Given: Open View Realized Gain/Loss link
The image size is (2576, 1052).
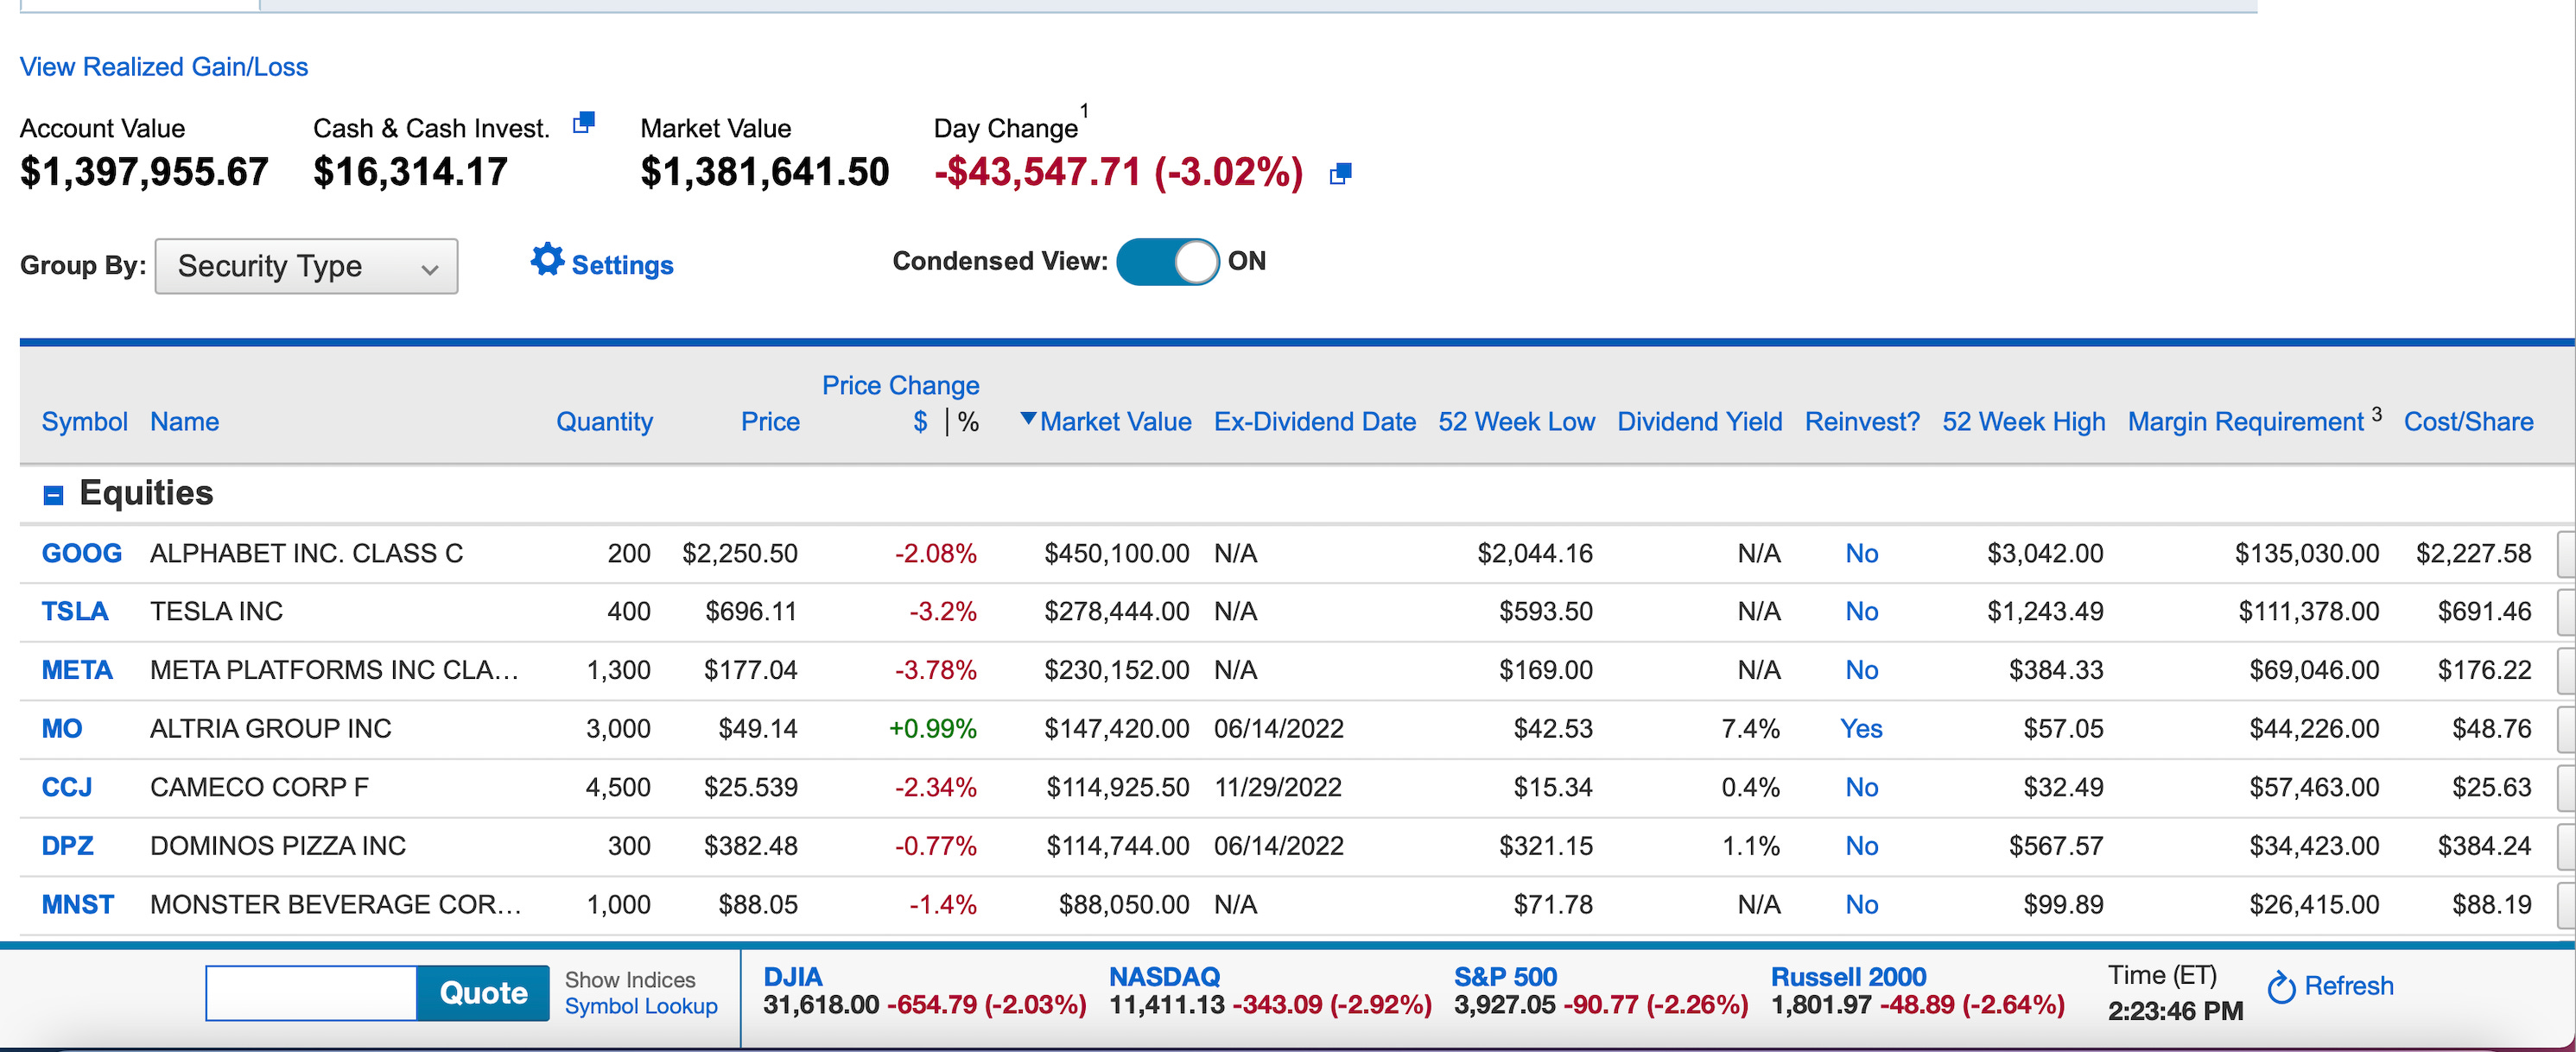Looking at the screenshot, I should 164,67.
